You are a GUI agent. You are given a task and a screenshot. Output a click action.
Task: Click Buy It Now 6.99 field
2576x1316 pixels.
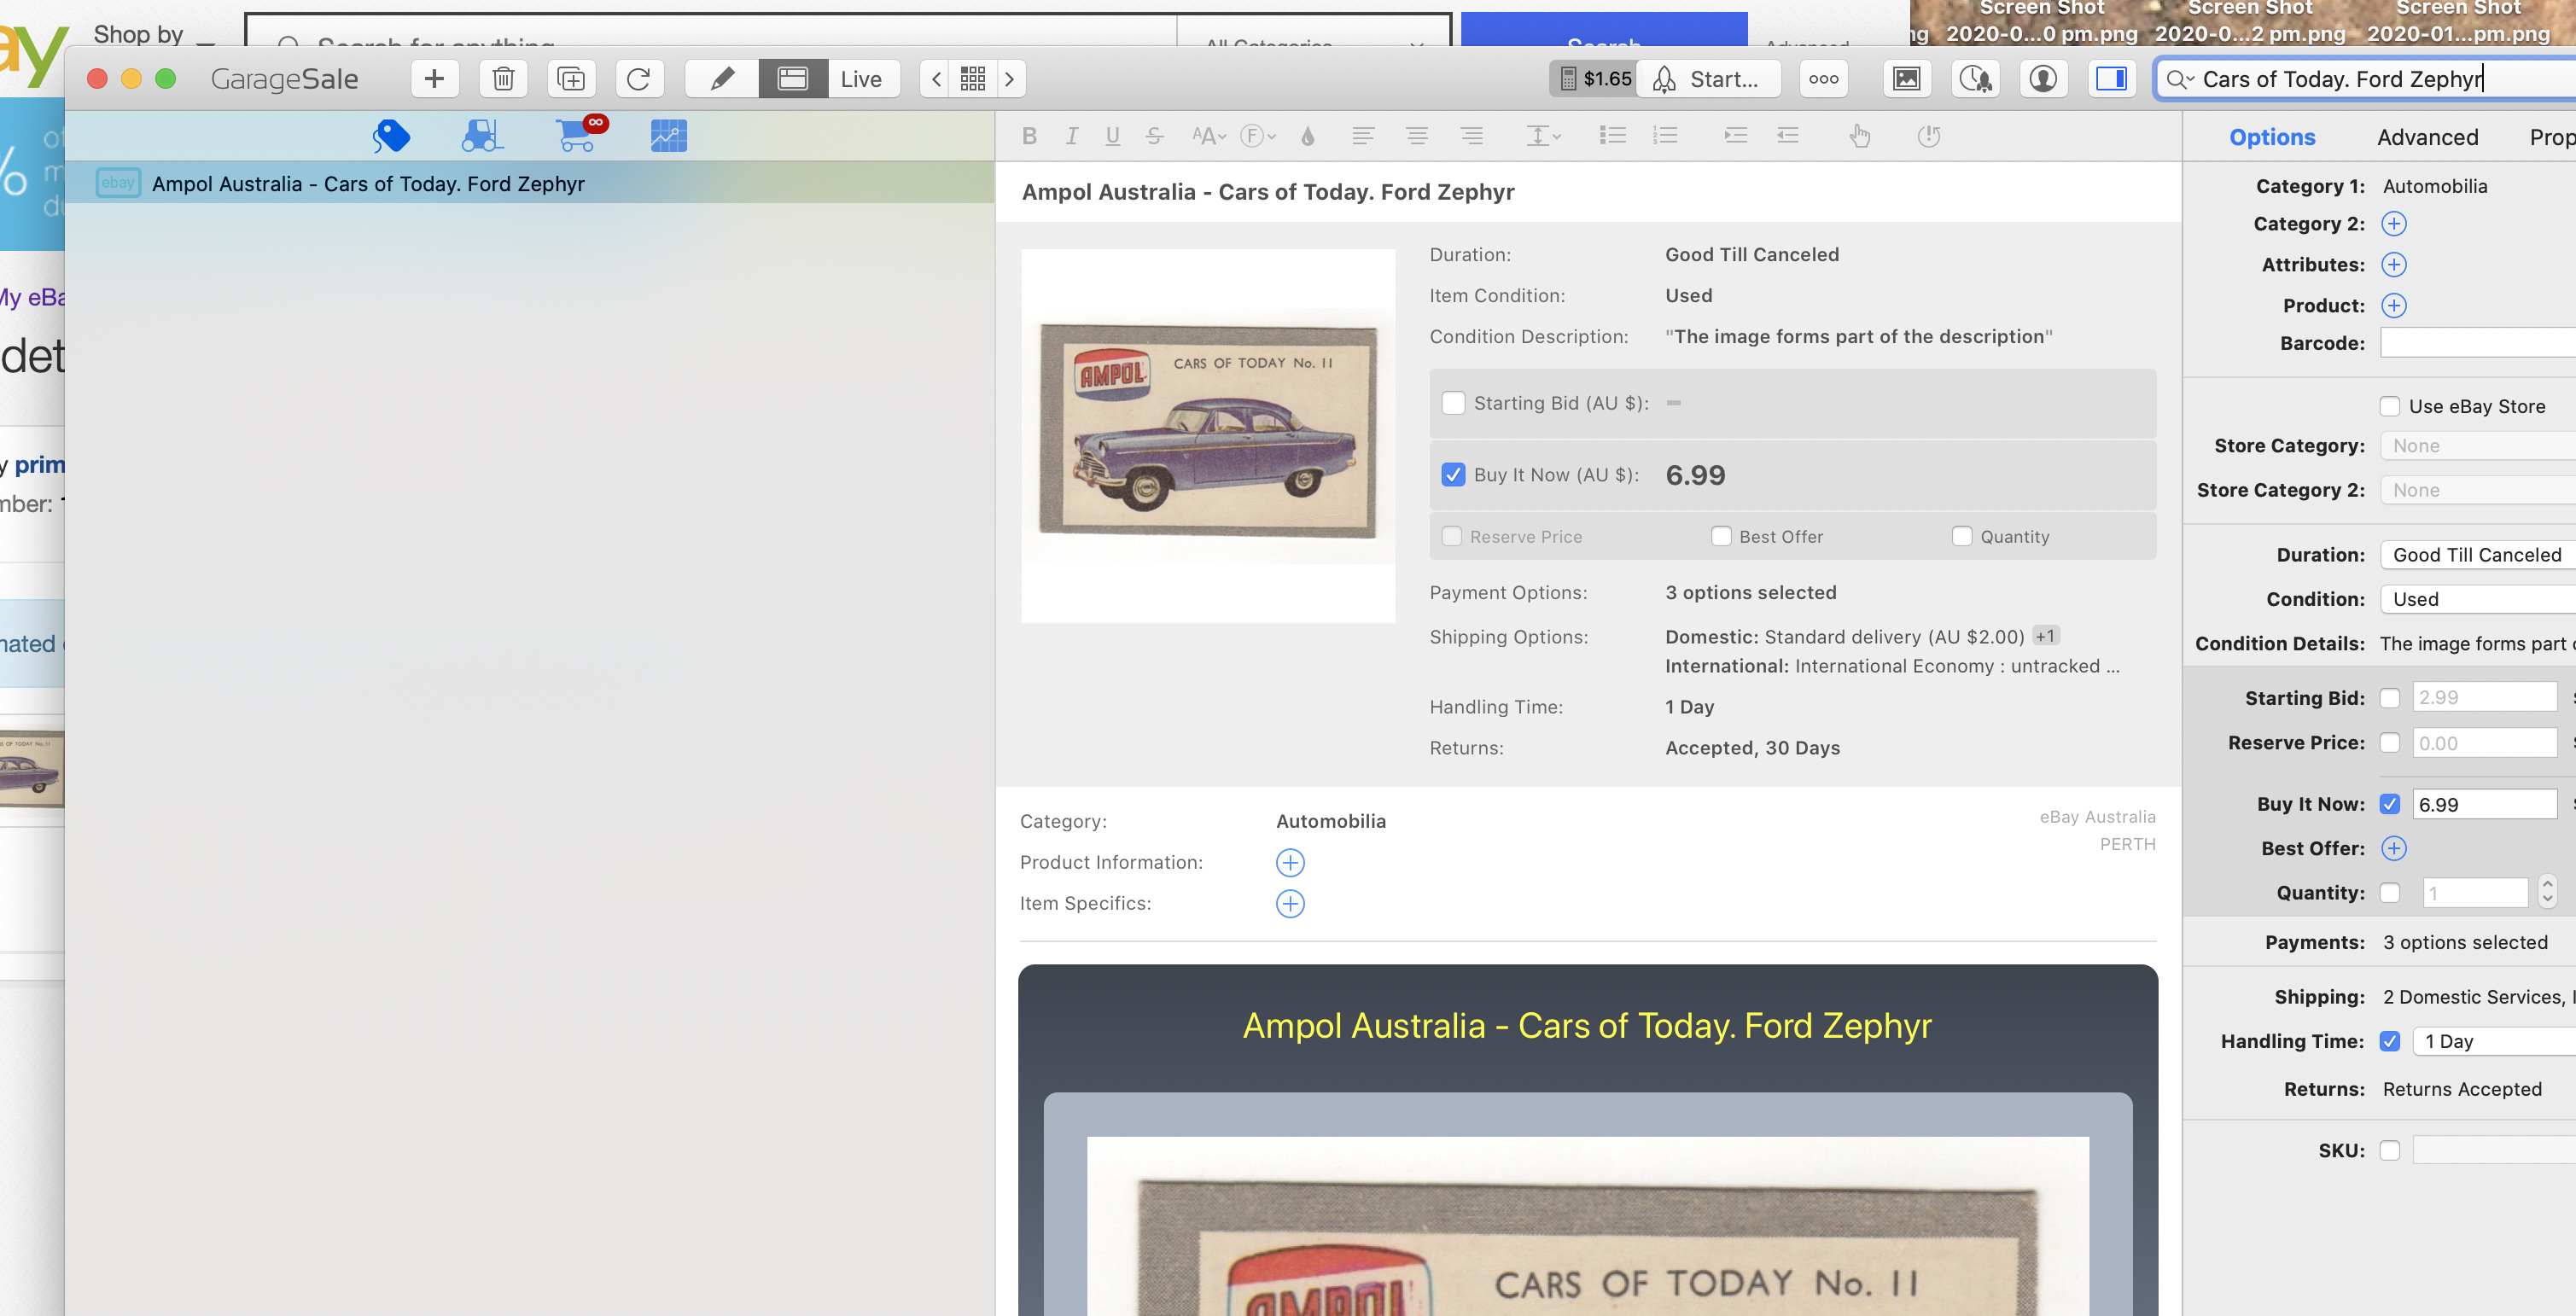2484,804
